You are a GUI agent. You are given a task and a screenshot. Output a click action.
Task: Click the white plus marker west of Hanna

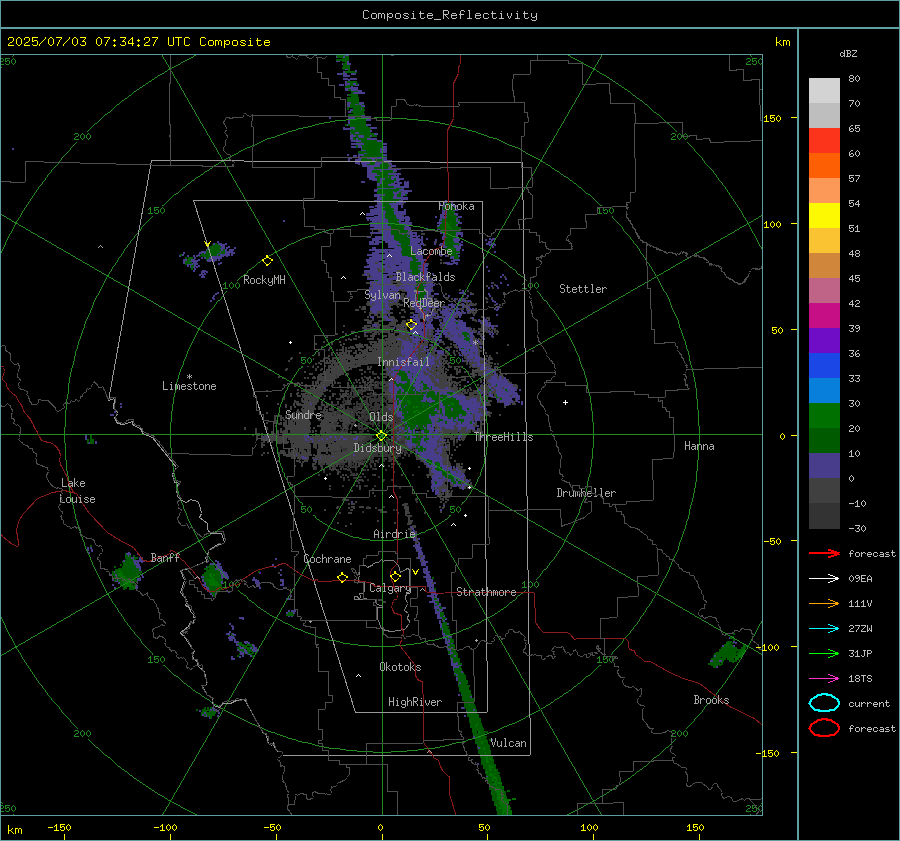coord(565,402)
